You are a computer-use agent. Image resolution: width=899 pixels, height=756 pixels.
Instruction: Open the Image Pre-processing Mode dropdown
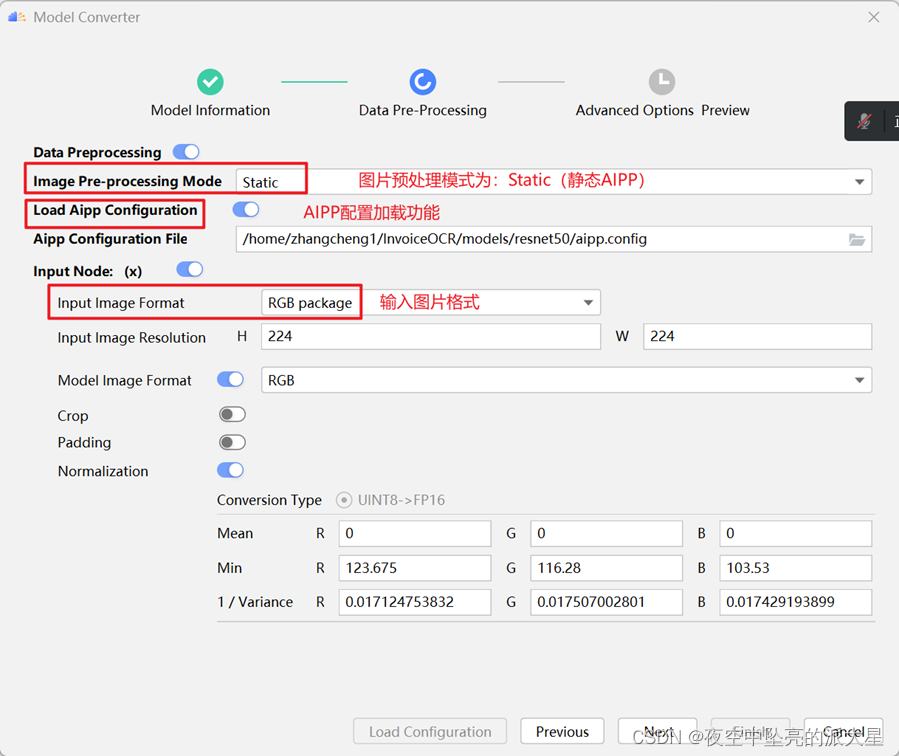[x=554, y=182]
